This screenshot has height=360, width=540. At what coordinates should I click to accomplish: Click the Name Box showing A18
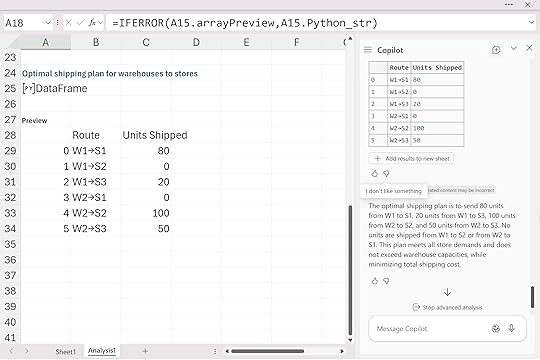23,23
